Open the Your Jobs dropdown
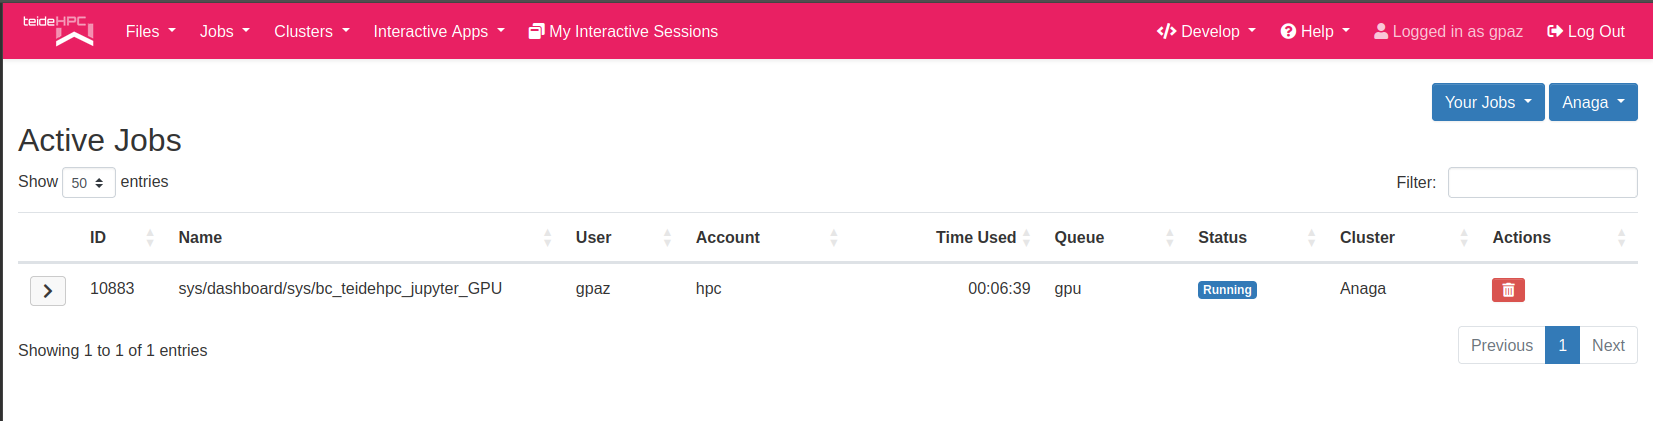Screen dimensions: 1653x421 (1487, 102)
